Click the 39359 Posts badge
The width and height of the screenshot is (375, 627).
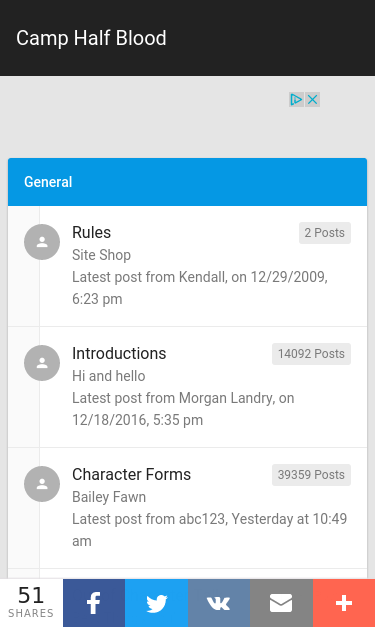point(311,475)
